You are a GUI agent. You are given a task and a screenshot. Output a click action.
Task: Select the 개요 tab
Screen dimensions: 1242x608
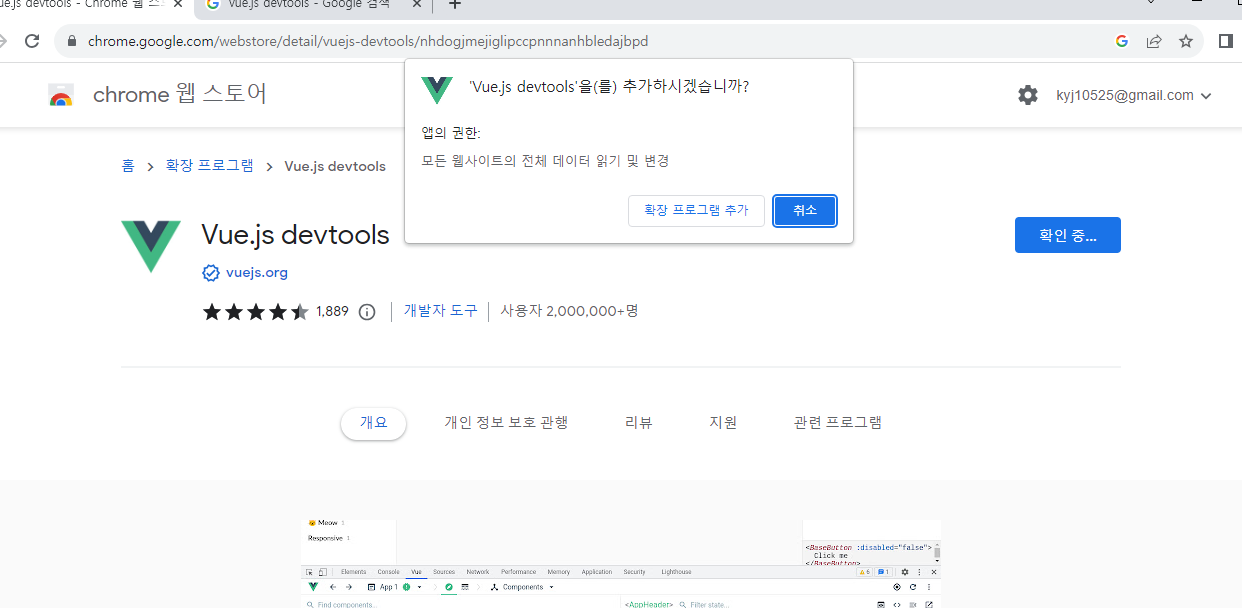373,423
